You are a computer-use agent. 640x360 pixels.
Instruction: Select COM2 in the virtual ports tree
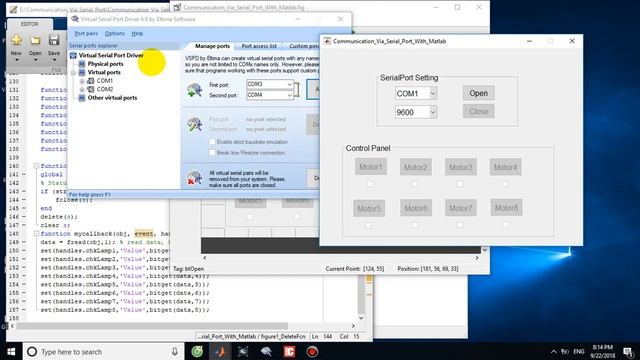[104, 89]
